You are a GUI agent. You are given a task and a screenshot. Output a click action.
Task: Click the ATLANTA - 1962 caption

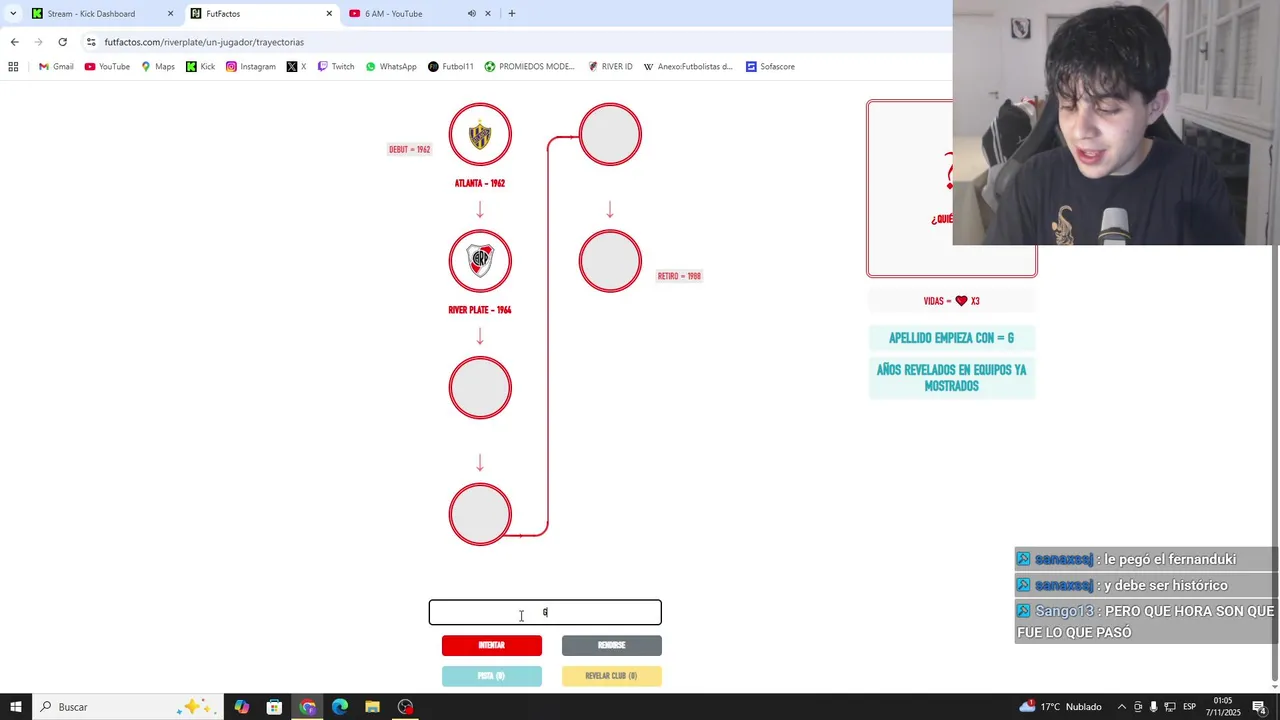(480, 183)
